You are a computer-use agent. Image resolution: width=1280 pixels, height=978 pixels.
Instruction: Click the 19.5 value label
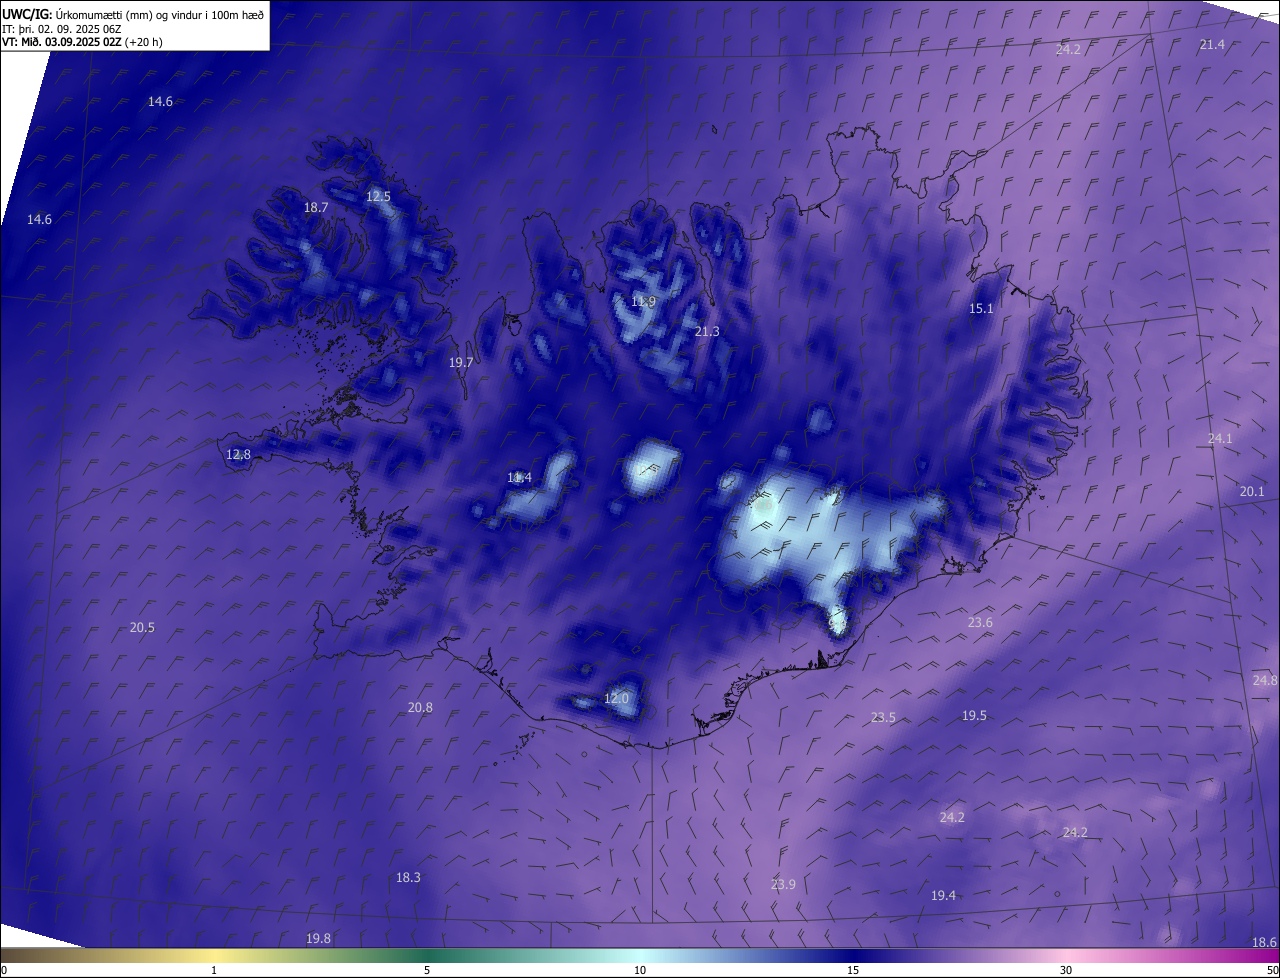pos(974,716)
